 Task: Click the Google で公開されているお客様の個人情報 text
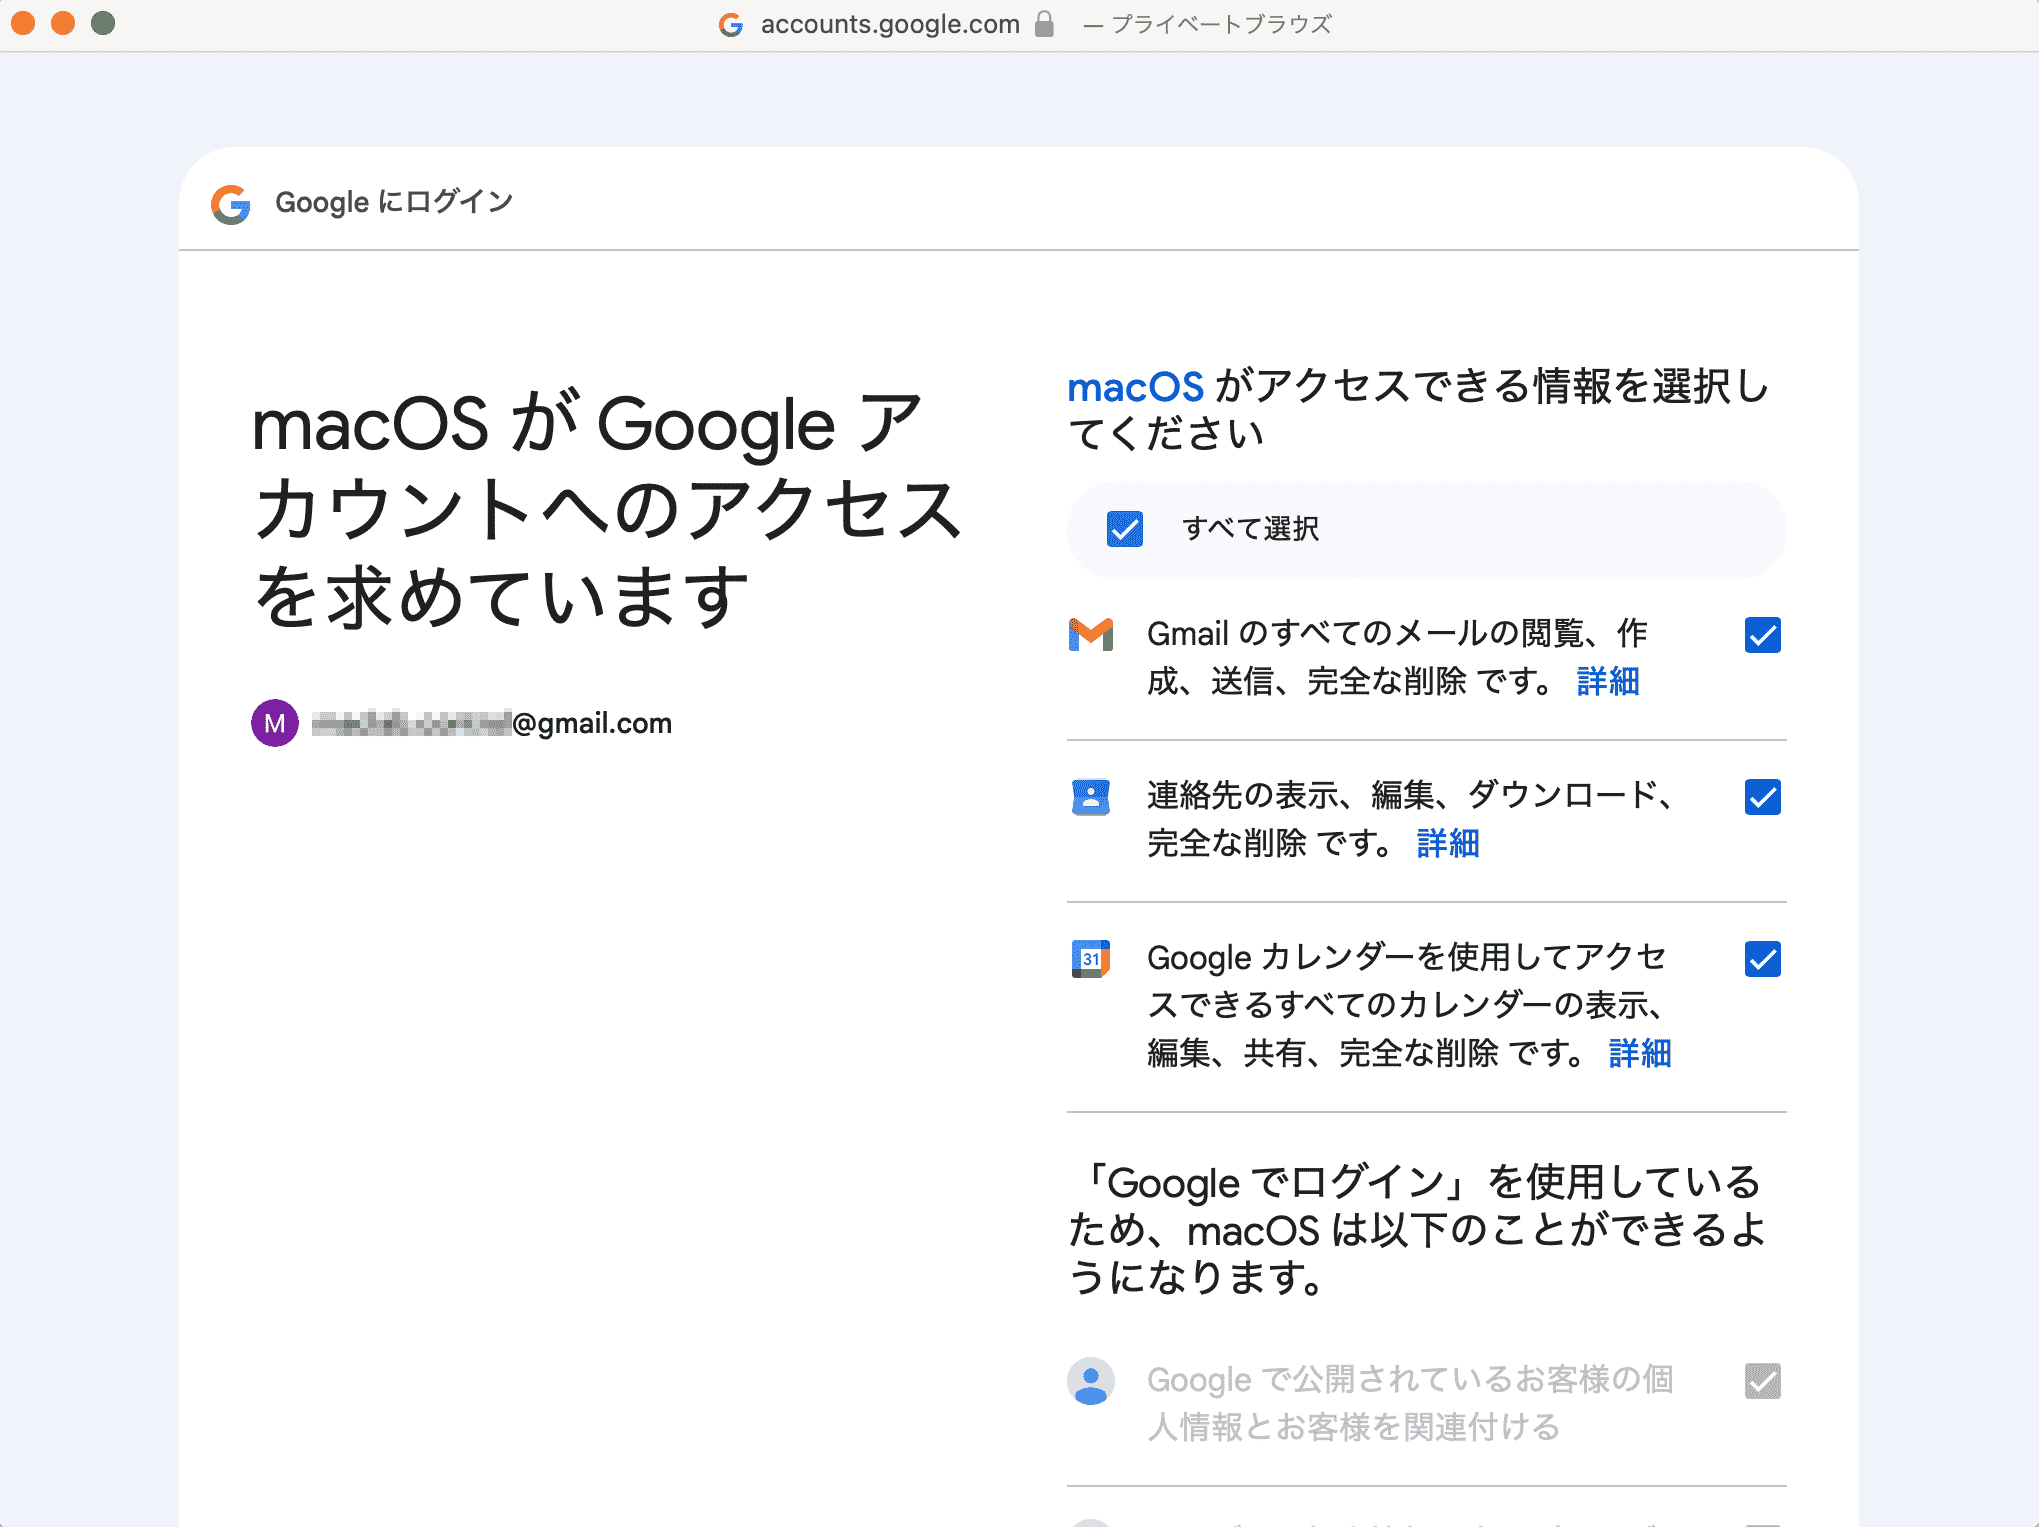[x=1410, y=1404]
